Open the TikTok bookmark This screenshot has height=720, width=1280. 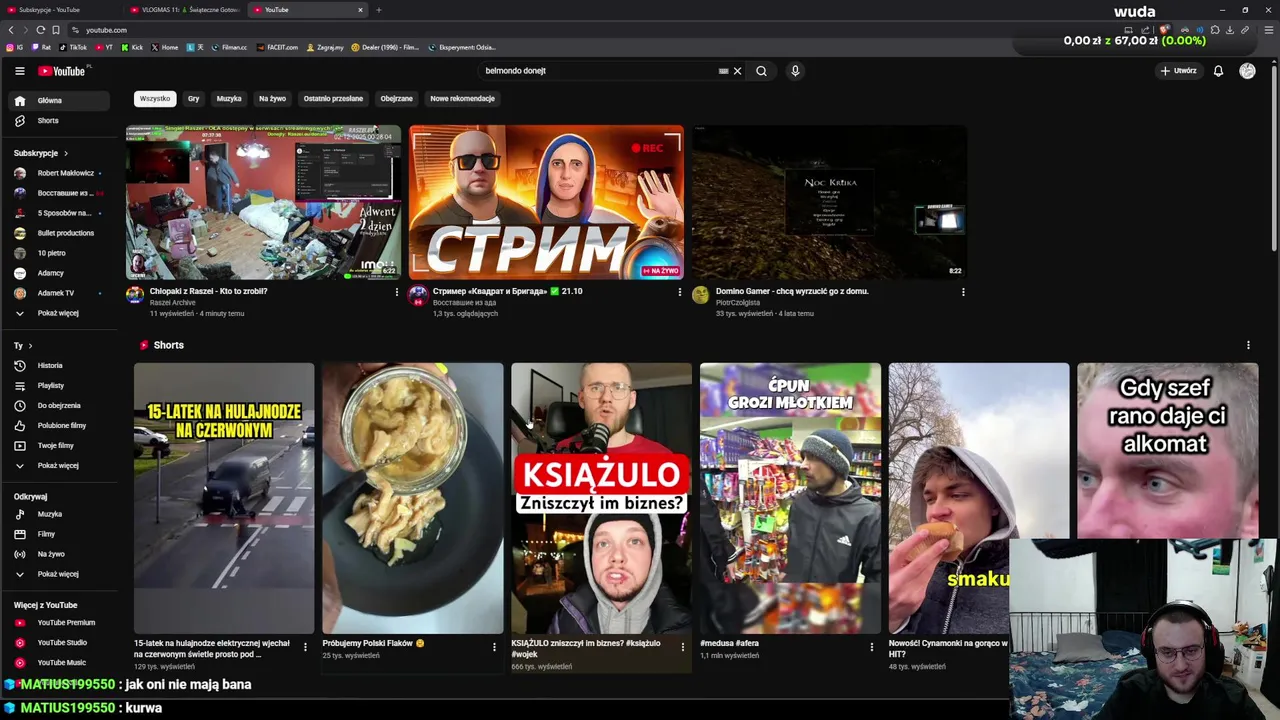[73, 47]
